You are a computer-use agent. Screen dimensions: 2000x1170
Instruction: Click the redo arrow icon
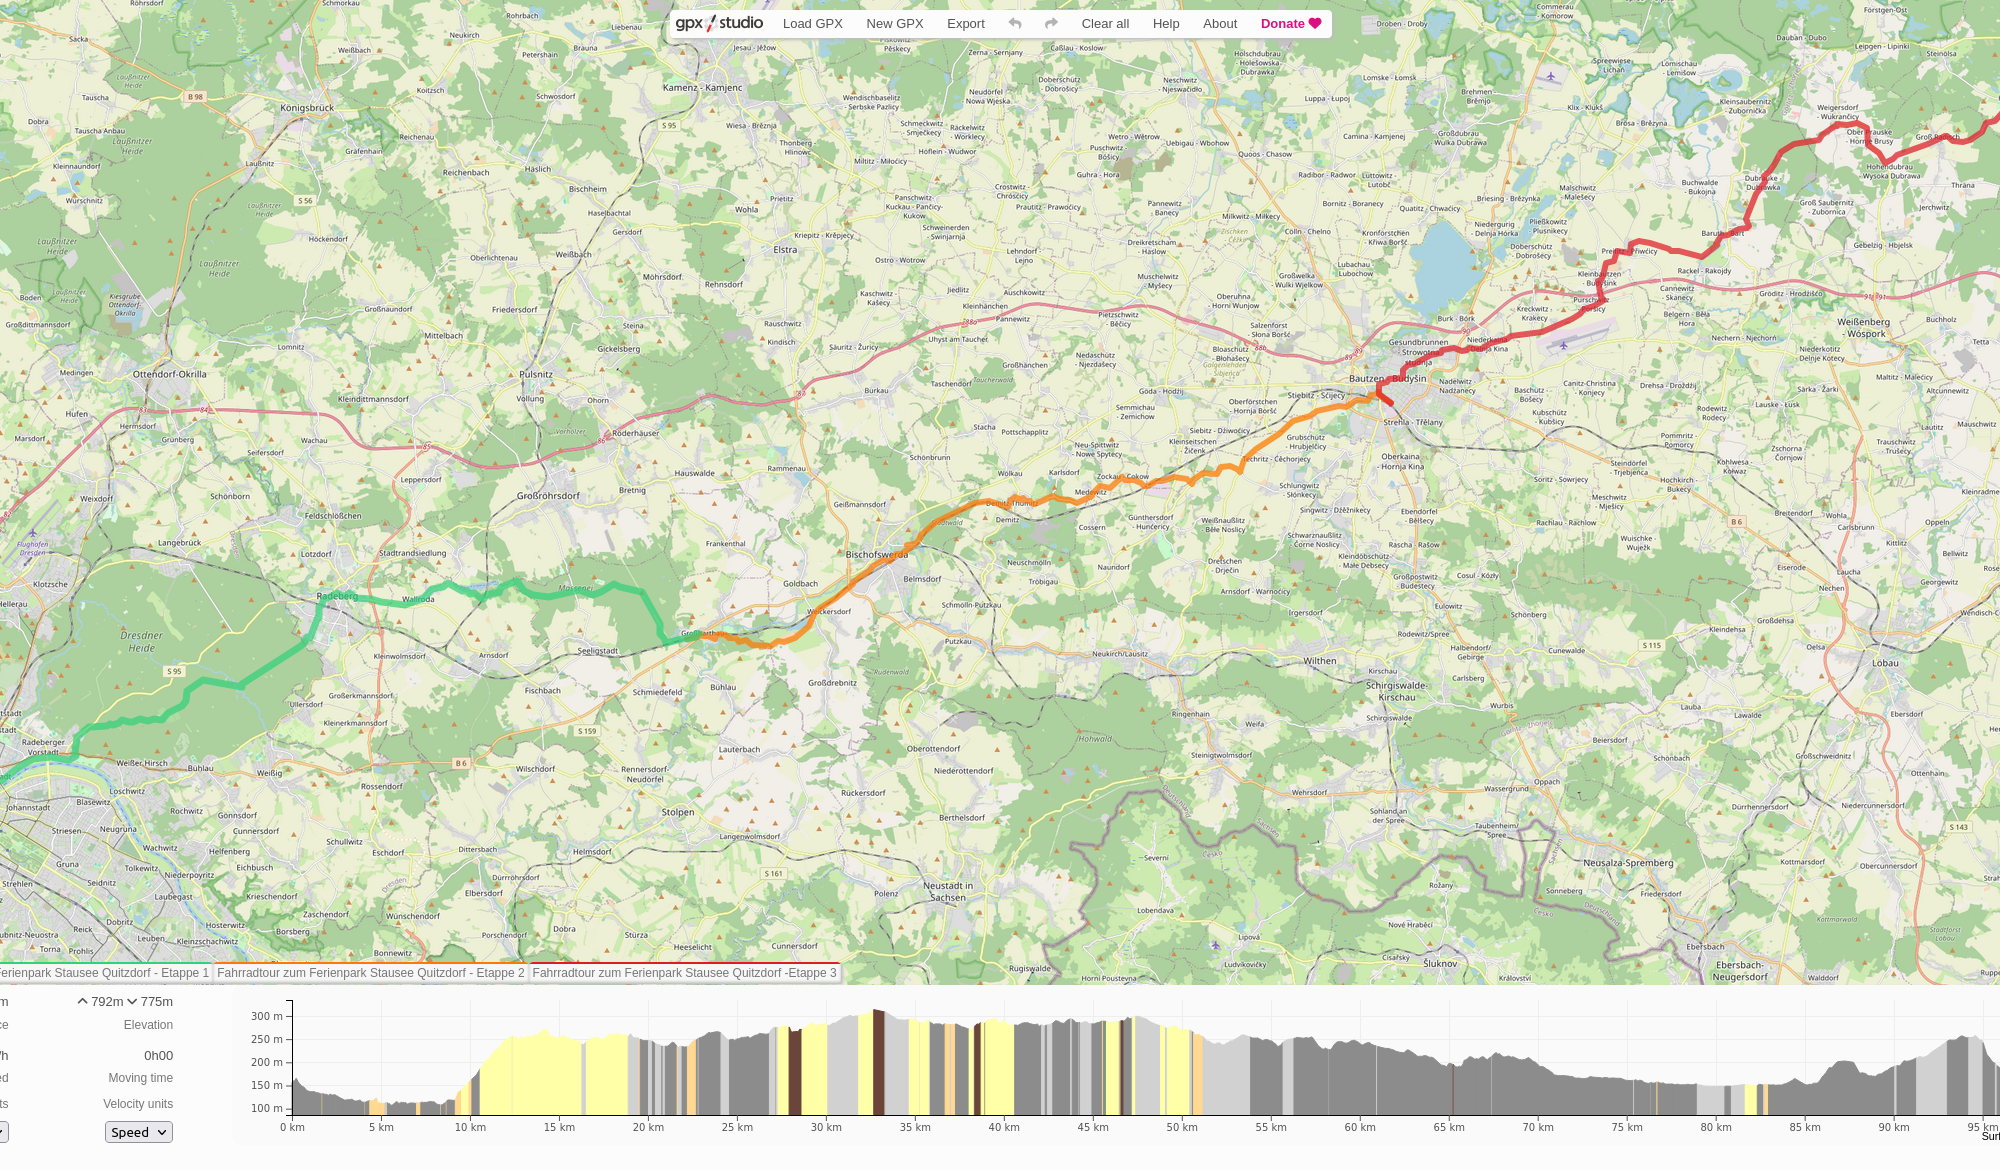(1051, 23)
